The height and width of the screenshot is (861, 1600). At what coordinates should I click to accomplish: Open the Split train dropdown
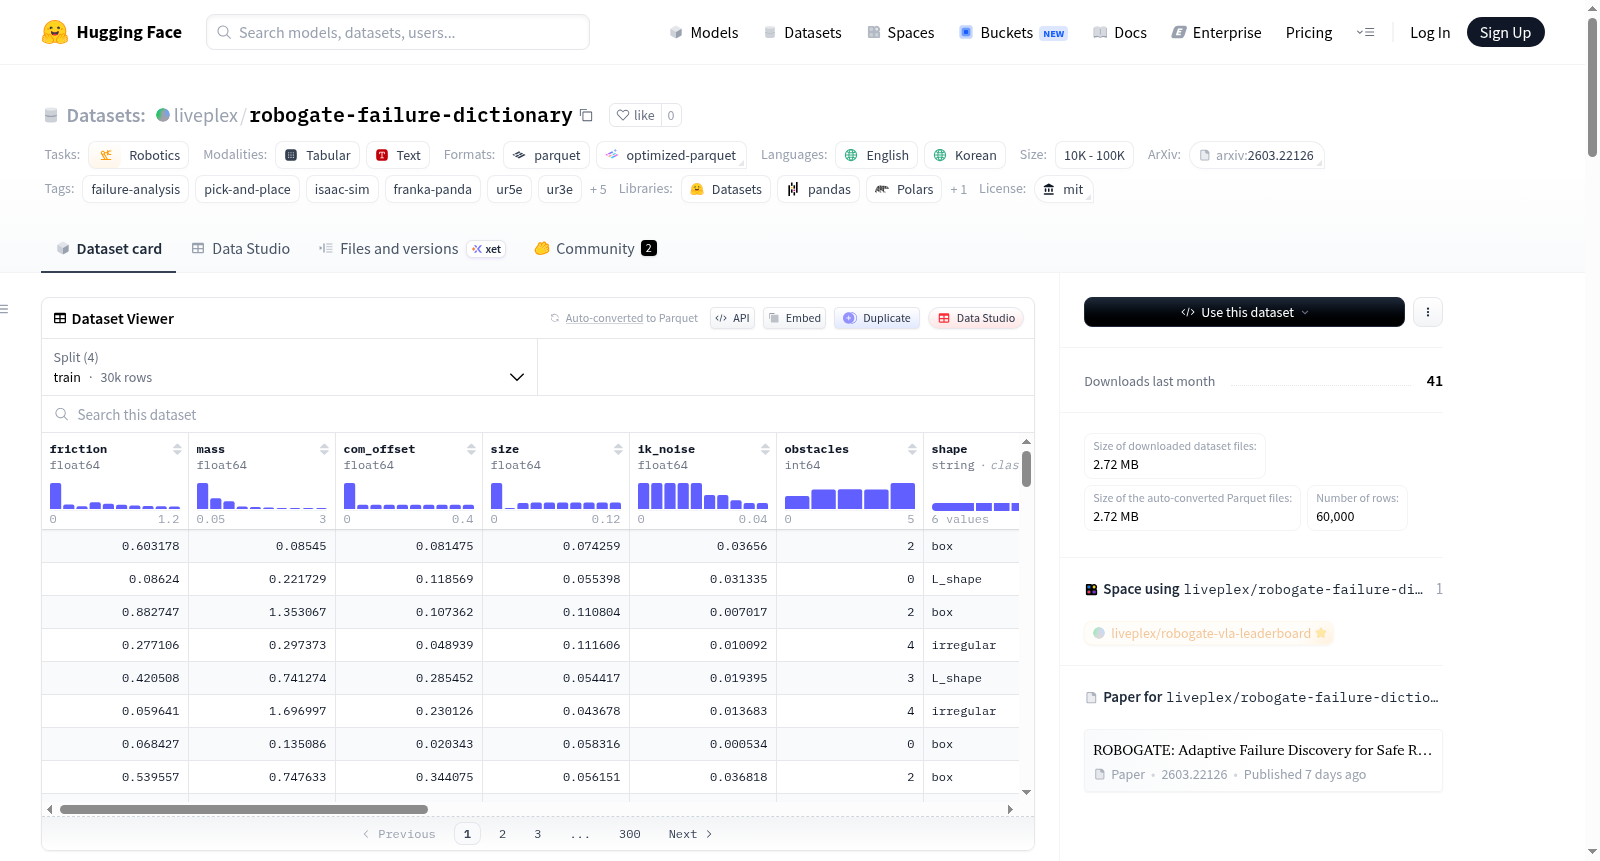pyautogui.click(x=290, y=367)
